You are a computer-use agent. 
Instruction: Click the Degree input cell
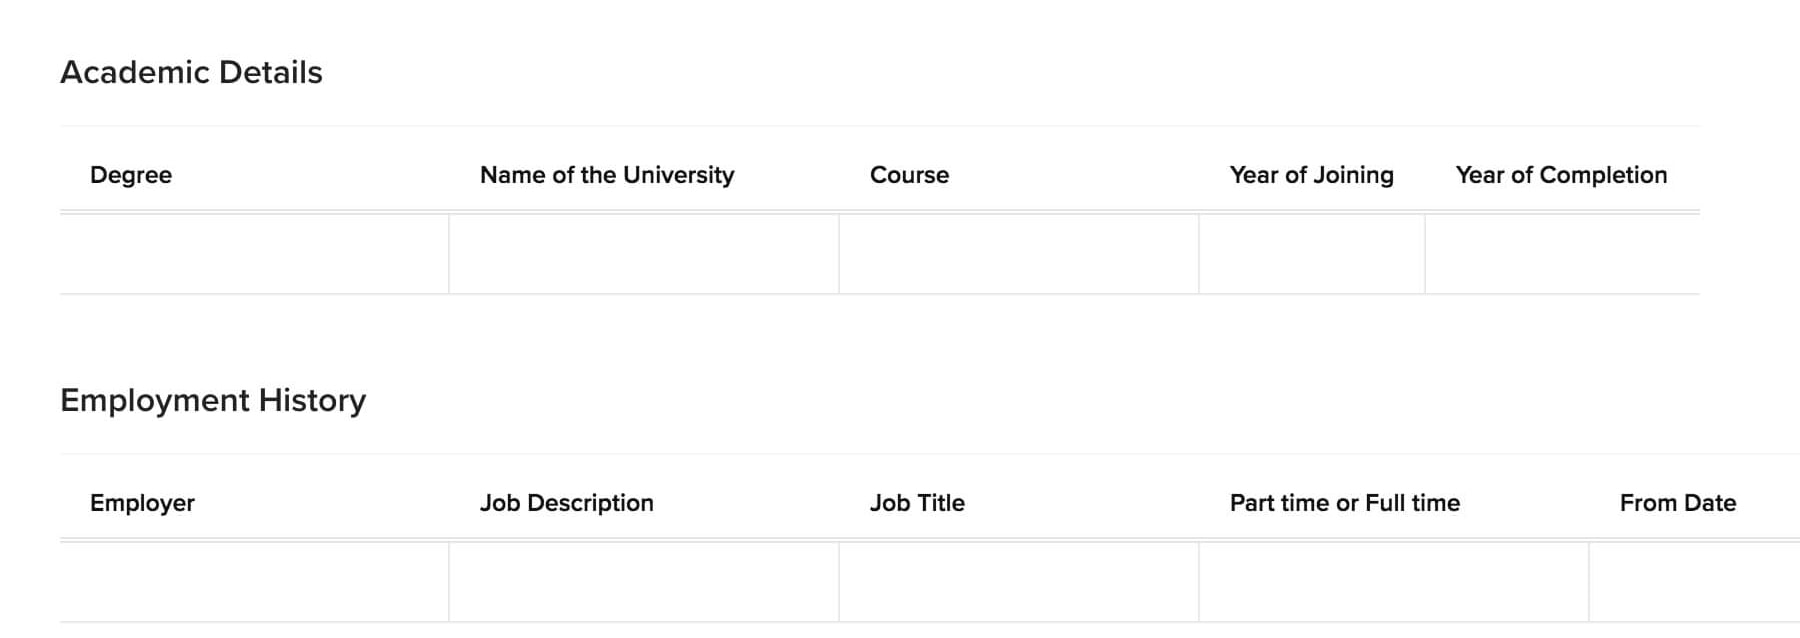(254, 254)
